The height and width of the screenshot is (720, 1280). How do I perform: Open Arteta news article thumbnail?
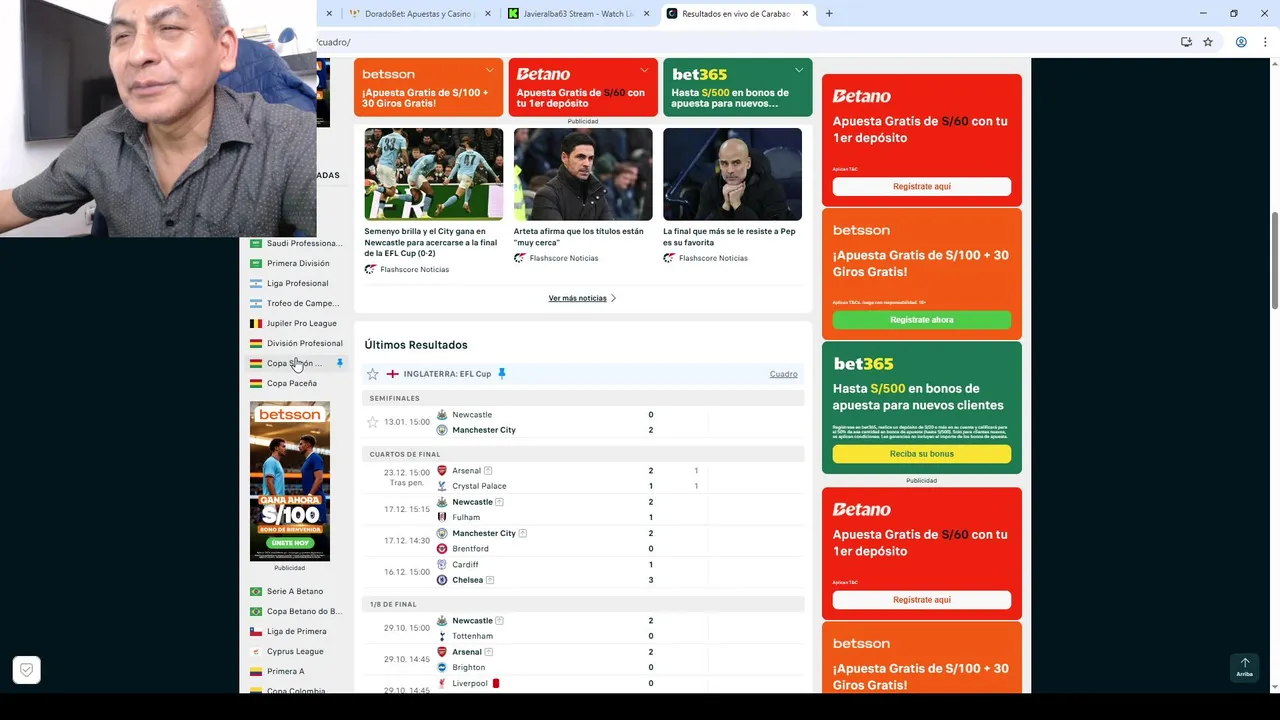583,174
